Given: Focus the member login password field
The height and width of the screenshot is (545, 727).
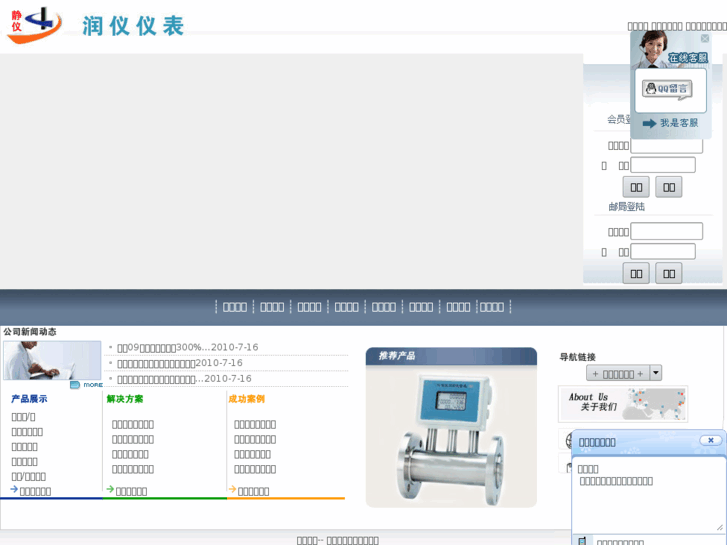Looking at the screenshot, I should tap(663, 165).
